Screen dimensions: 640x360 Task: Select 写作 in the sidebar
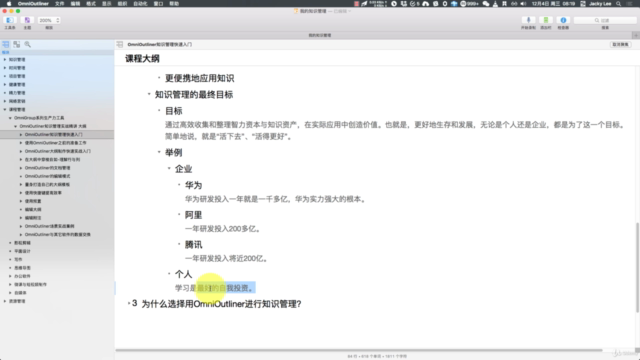18,259
